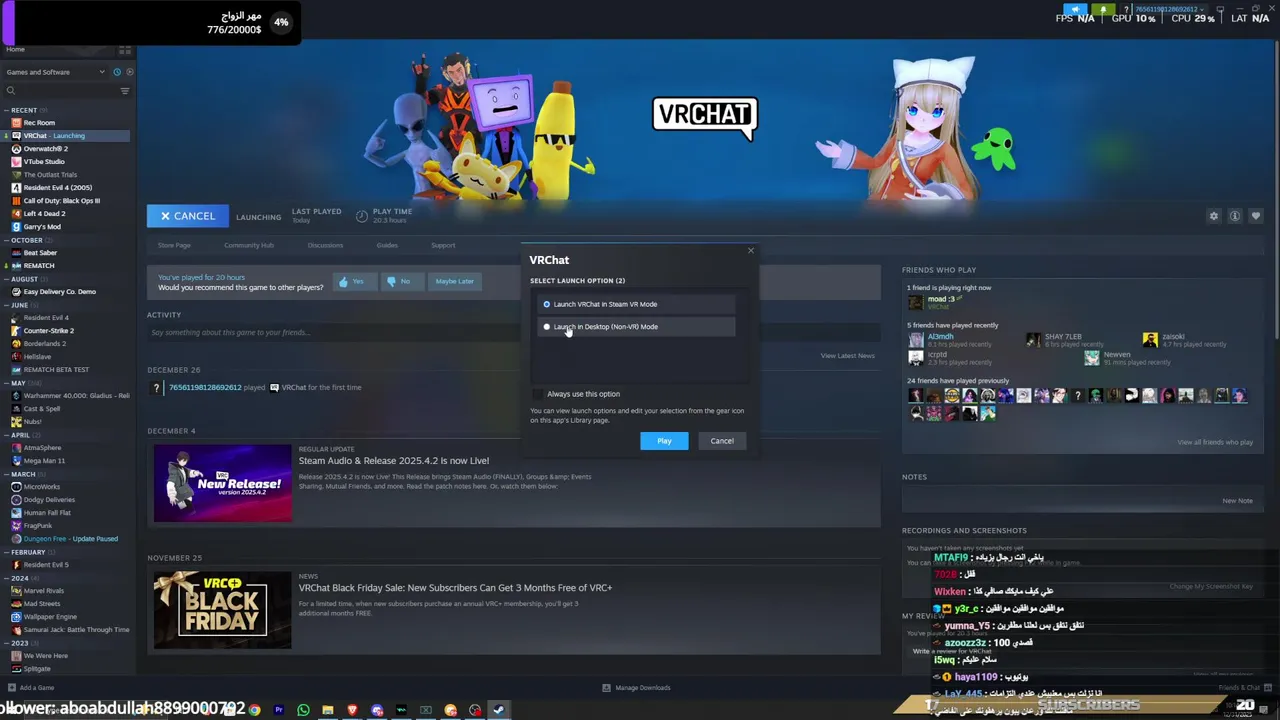Screen dimensions: 1280x720
Task: Check Always use this option
Action: tap(538, 394)
